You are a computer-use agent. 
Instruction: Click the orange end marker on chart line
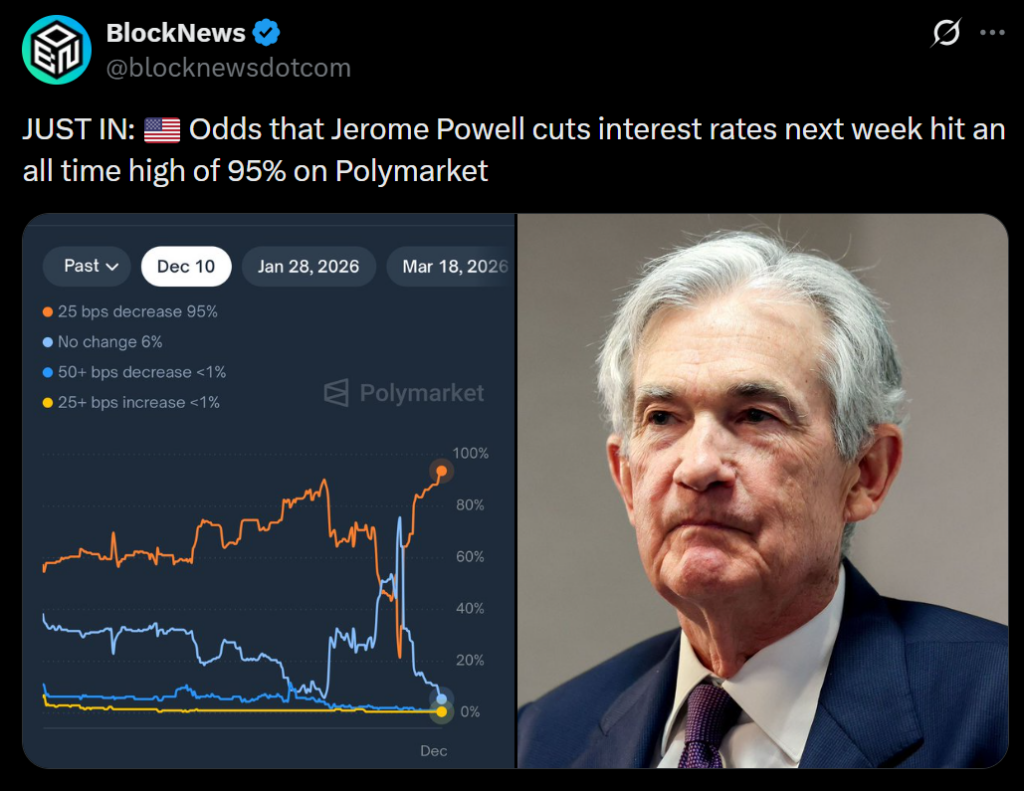coord(441,470)
